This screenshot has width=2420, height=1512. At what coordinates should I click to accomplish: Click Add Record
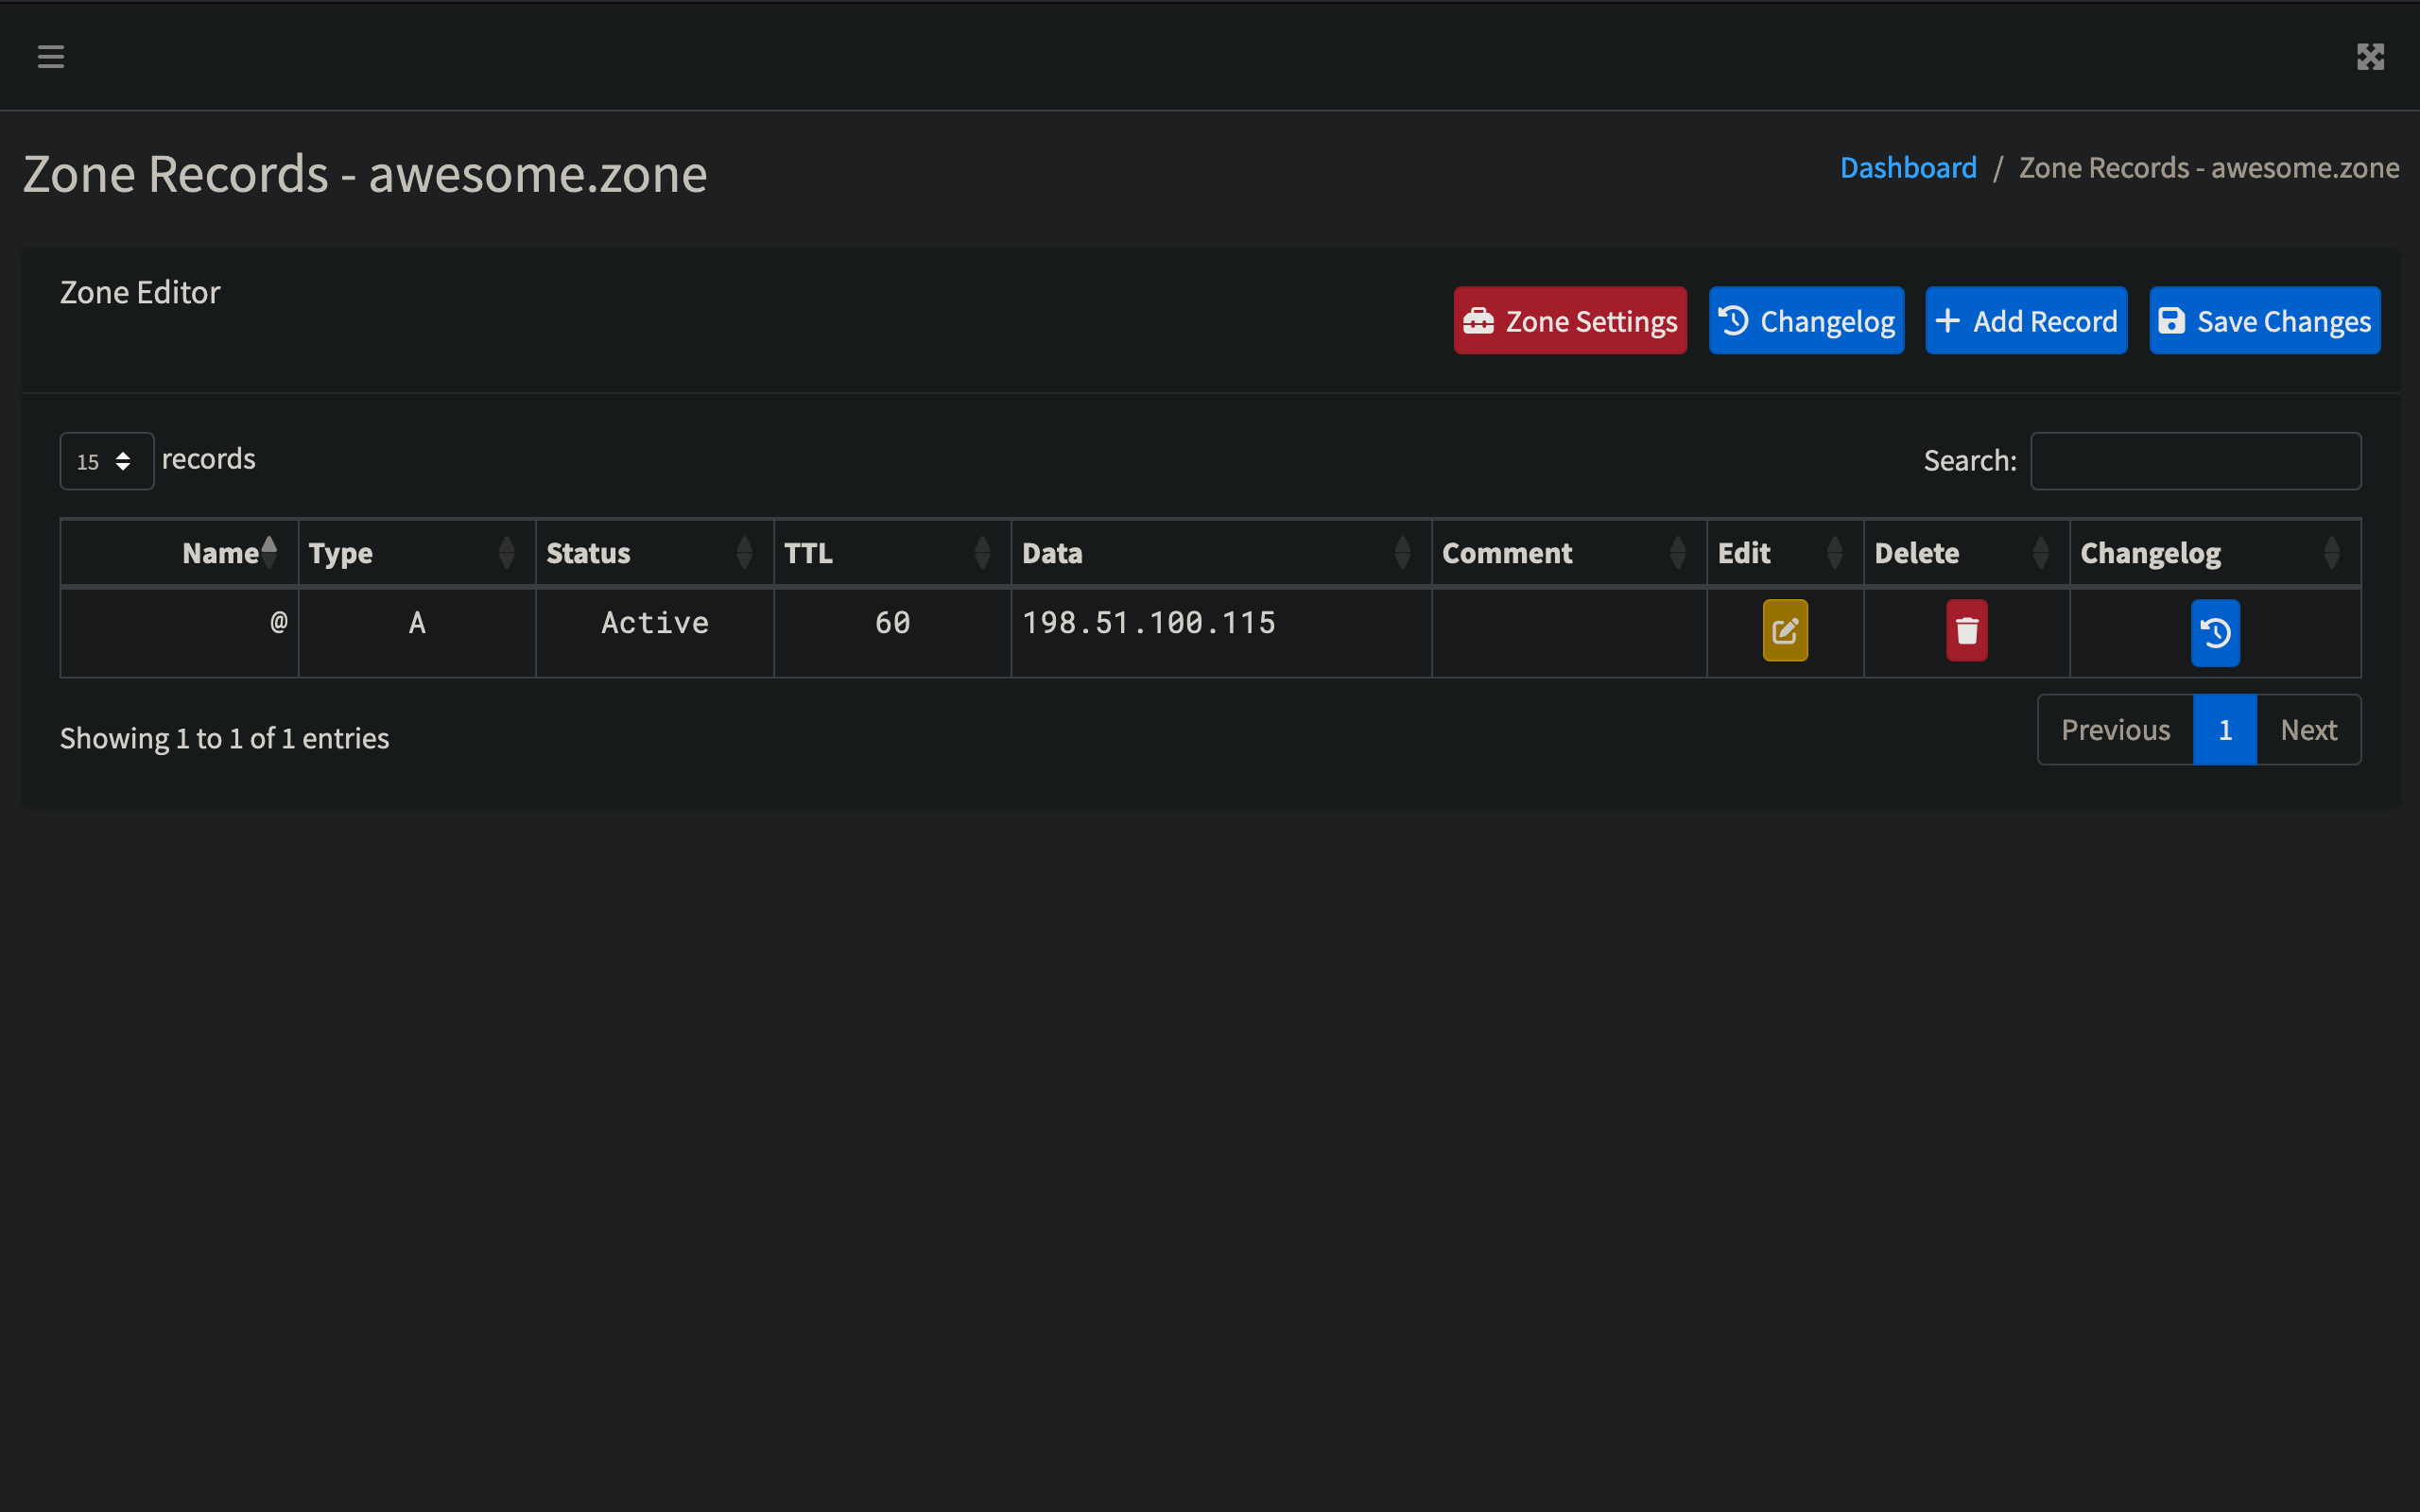click(x=2026, y=321)
